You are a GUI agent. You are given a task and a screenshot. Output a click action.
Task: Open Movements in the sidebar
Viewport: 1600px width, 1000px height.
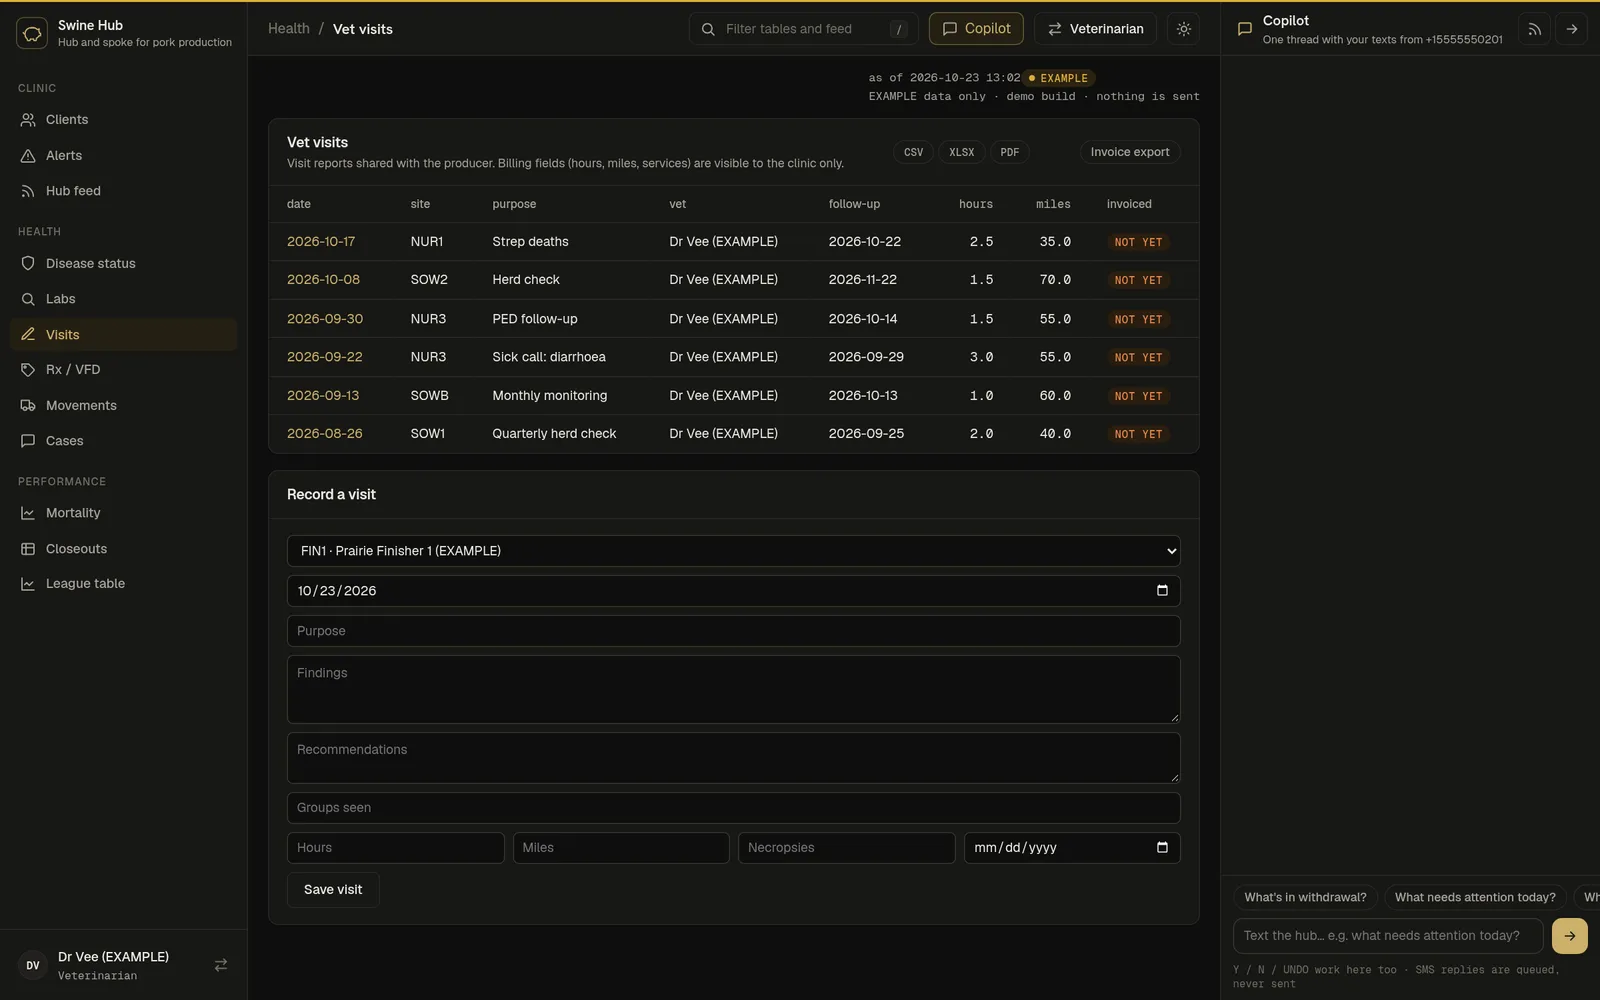pyautogui.click(x=123, y=406)
